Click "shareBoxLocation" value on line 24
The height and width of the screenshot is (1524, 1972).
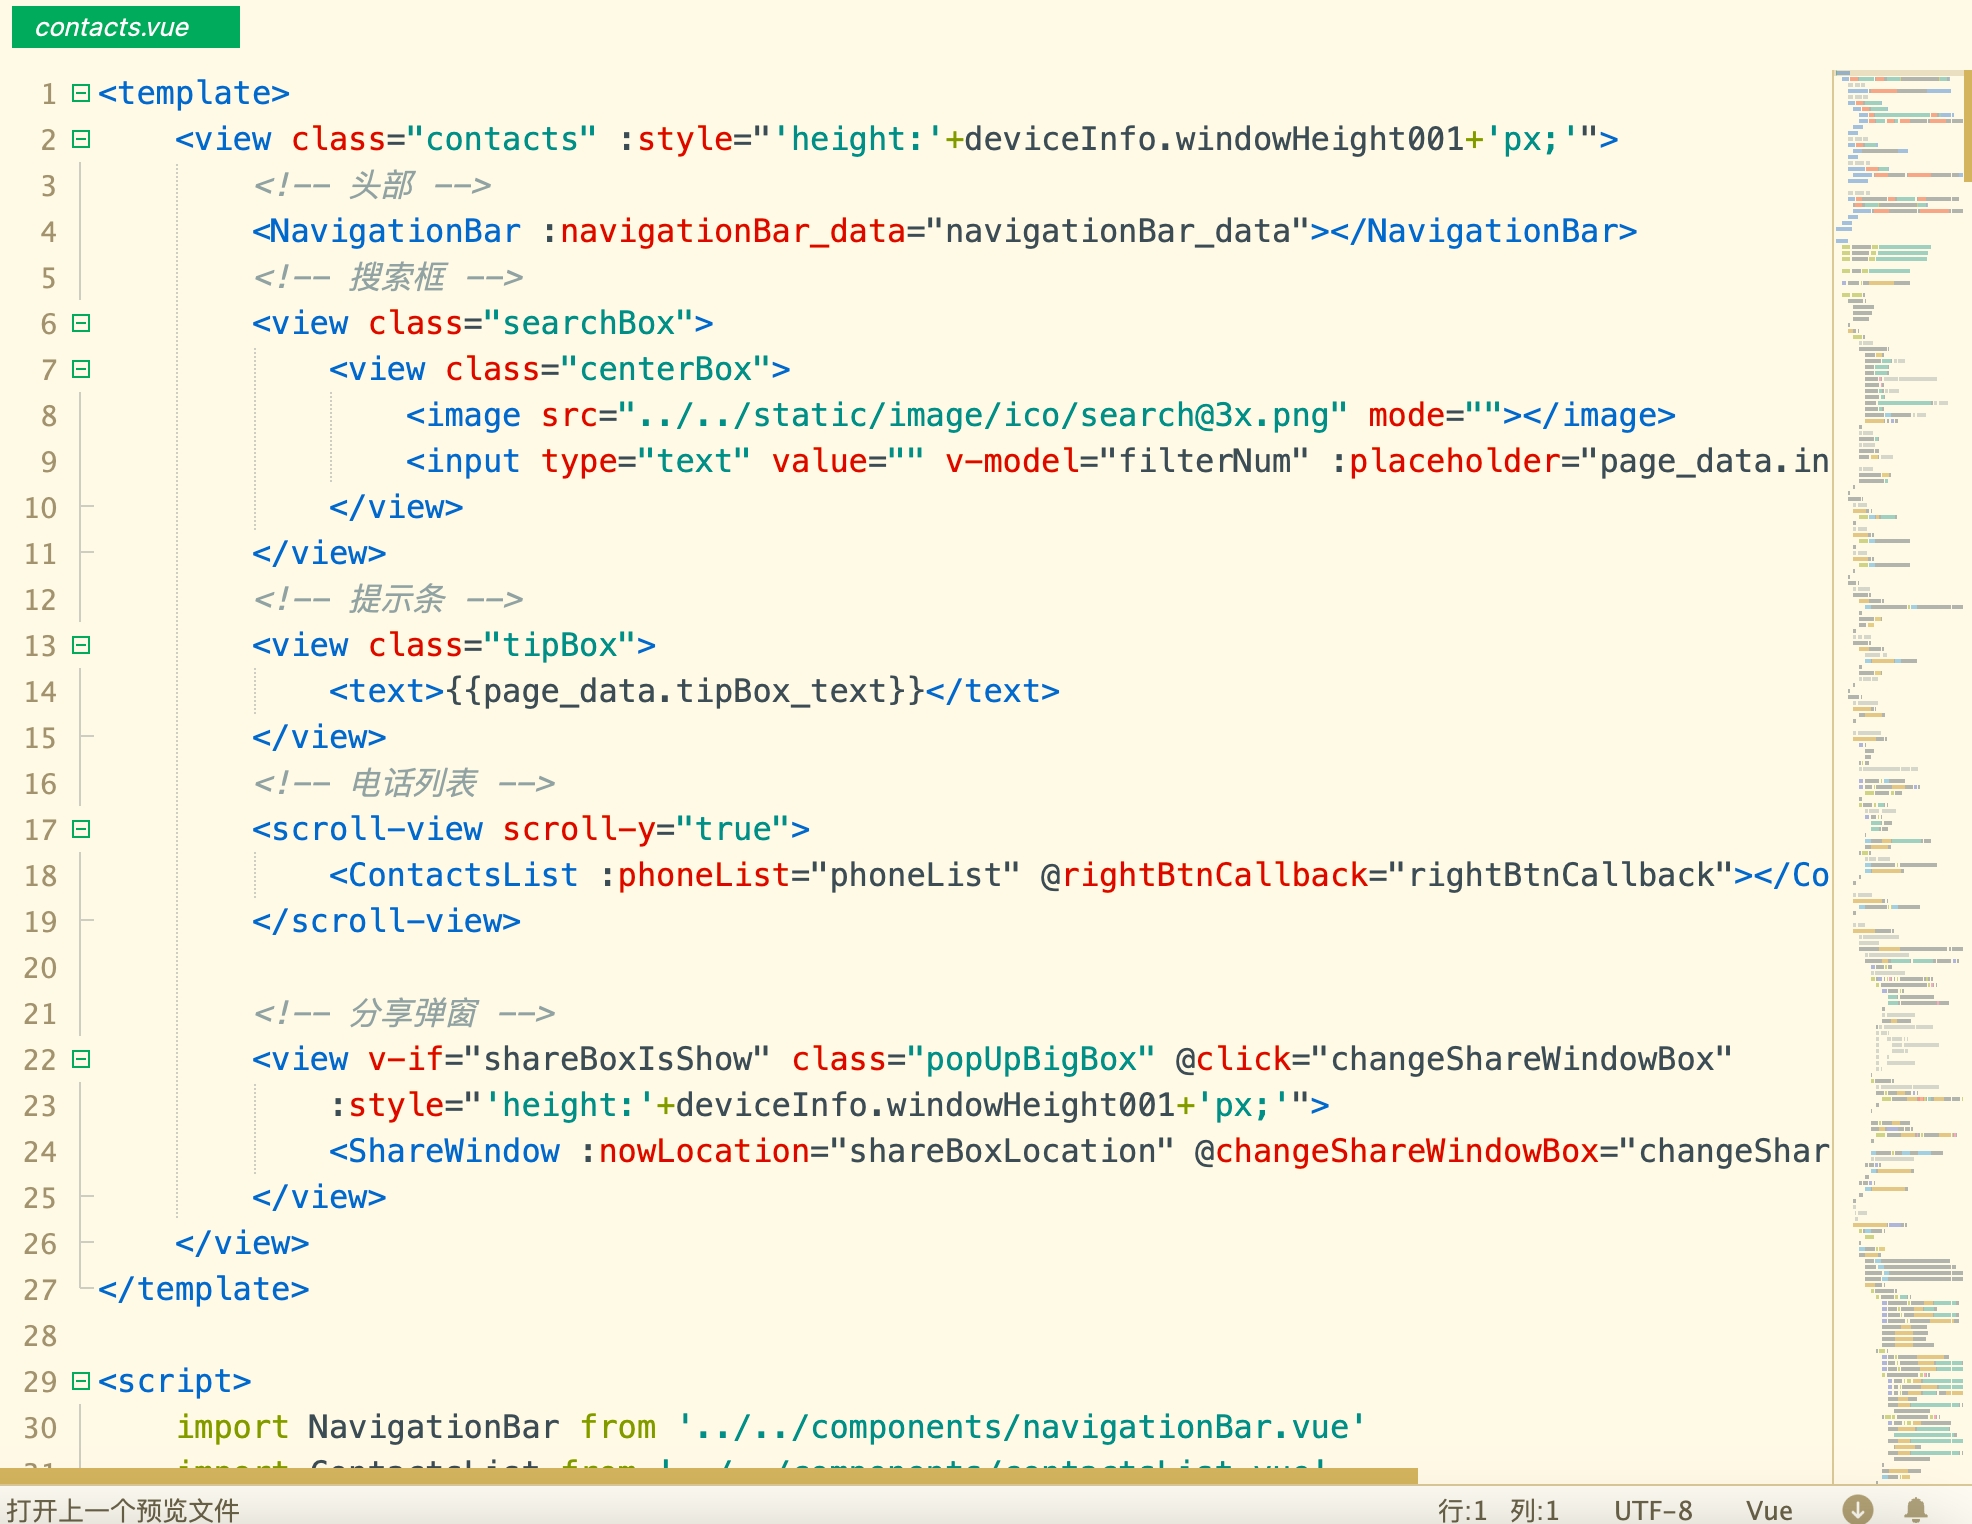(1002, 1151)
